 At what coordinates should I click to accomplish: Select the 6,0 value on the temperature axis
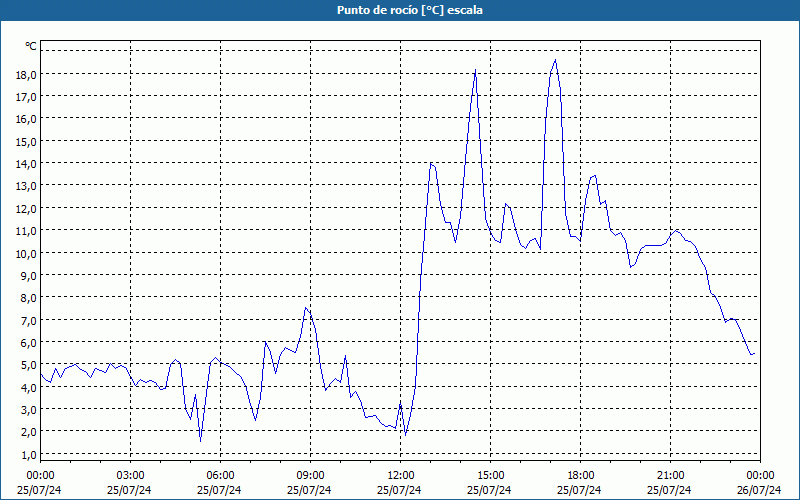29,342
